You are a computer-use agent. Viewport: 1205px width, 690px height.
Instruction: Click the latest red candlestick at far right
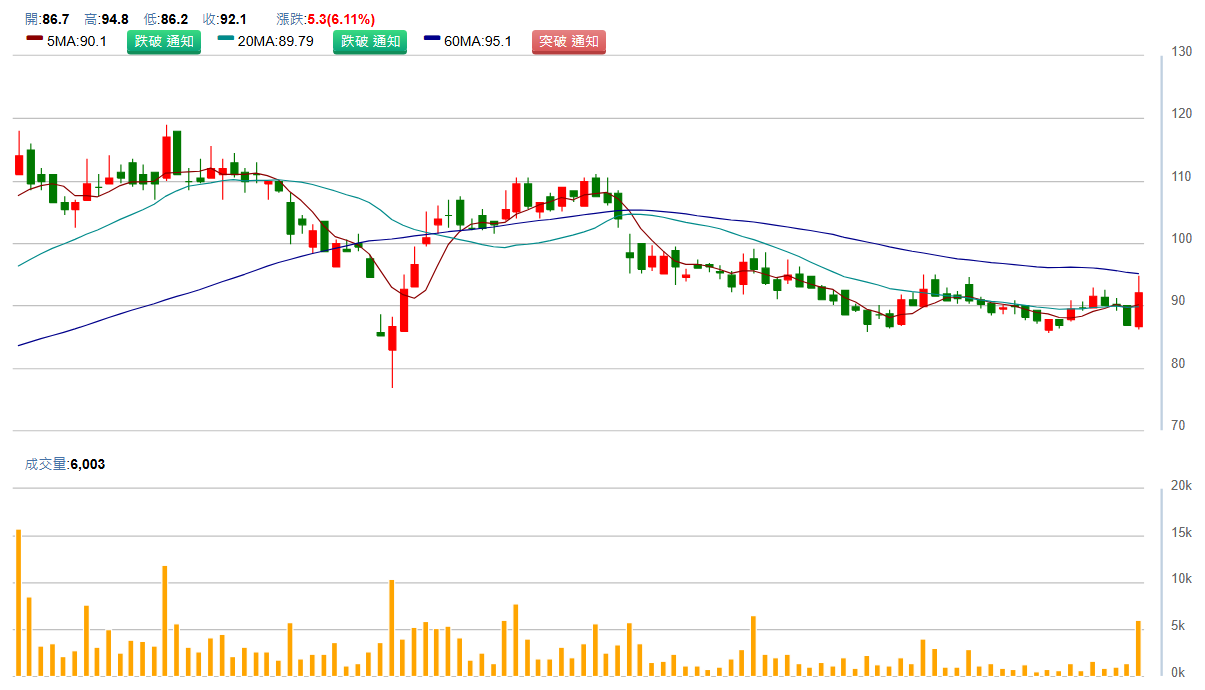click(x=1138, y=309)
